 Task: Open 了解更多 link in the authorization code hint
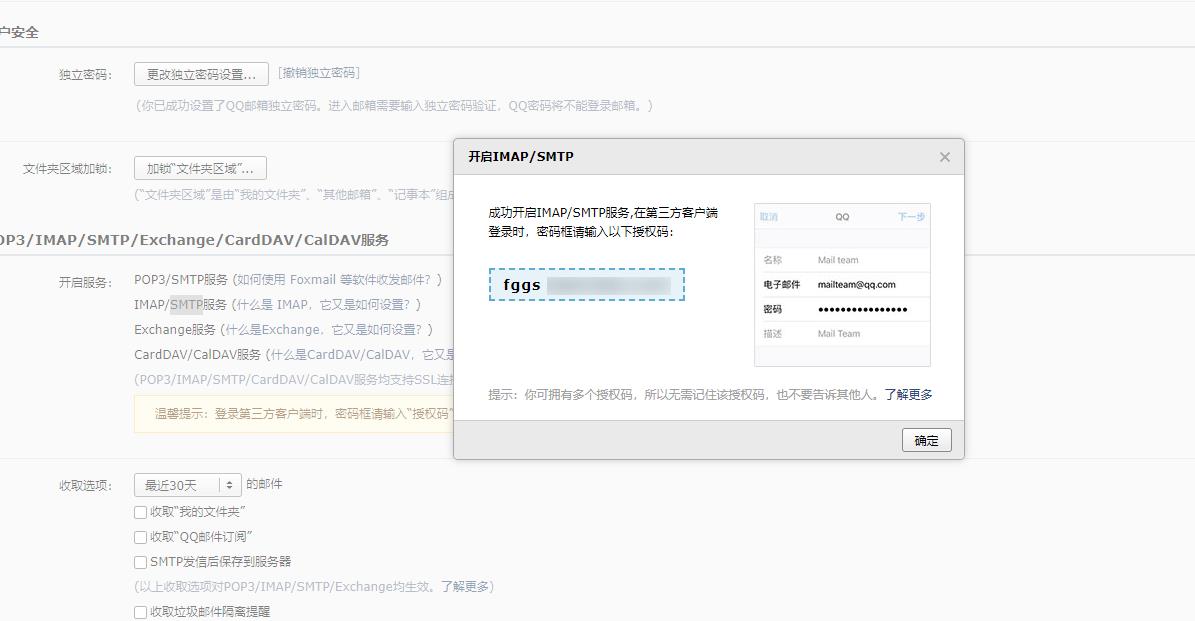click(x=908, y=395)
